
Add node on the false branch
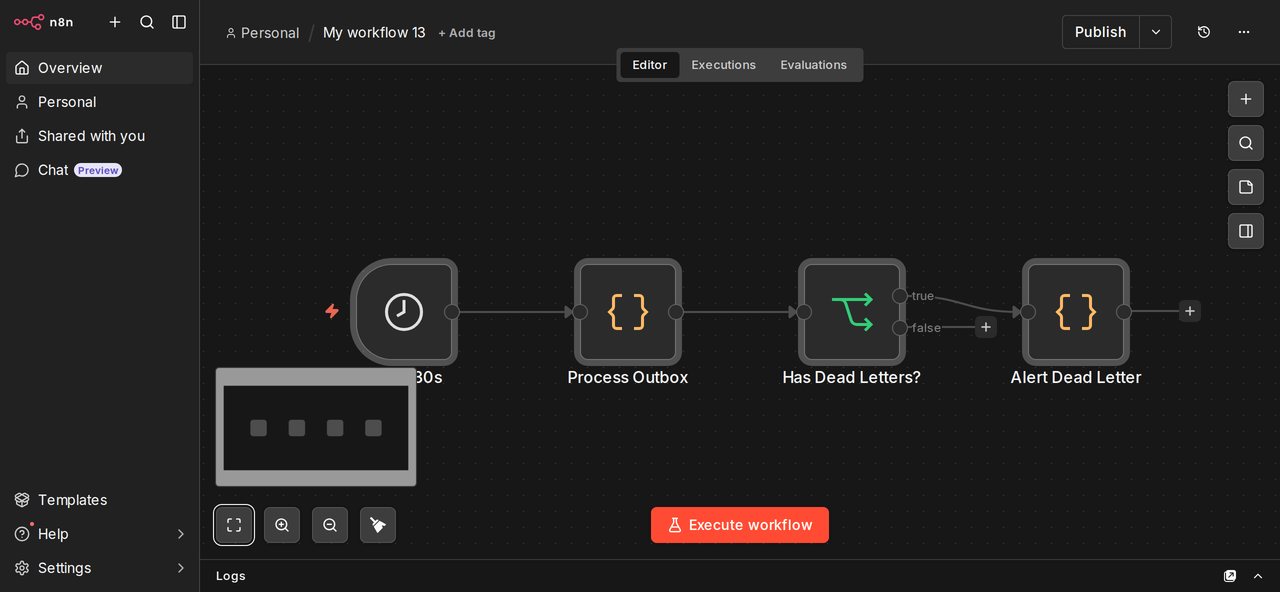986,327
